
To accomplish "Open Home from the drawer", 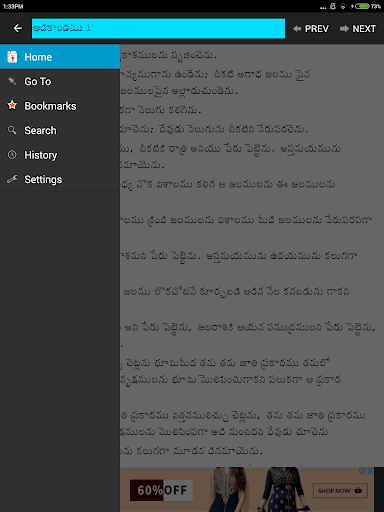I will pyautogui.click(x=60, y=57).
